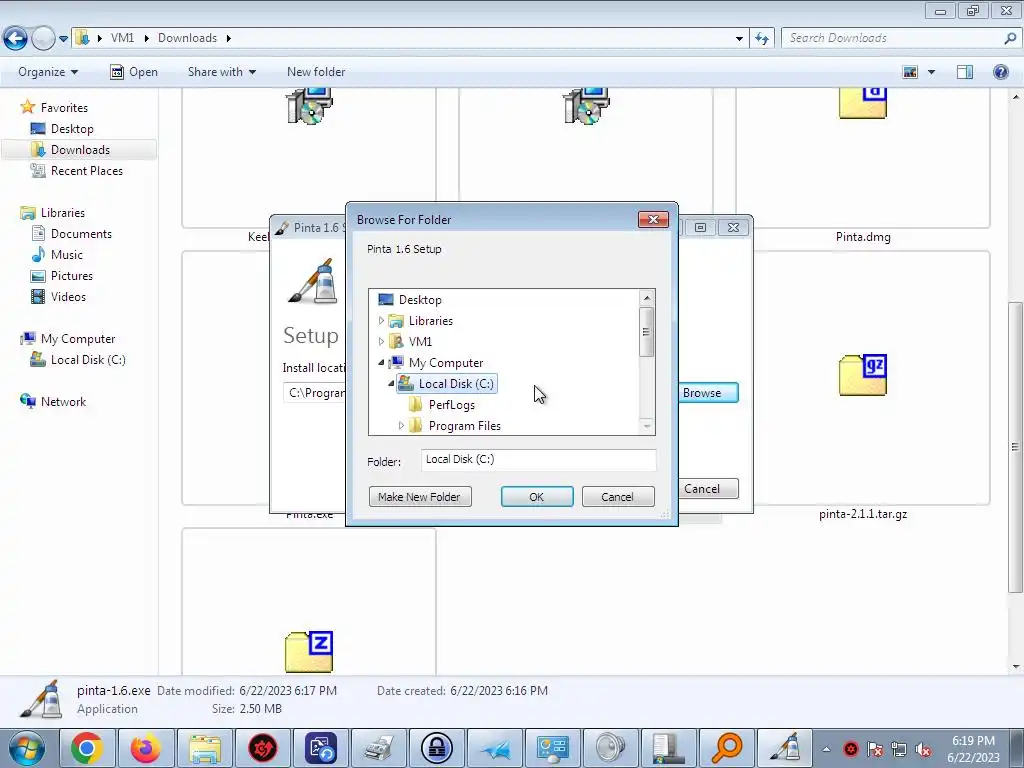Open Music library in sidebar
The height and width of the screenshot is (768, 1024).
click(x=67, y=255)
